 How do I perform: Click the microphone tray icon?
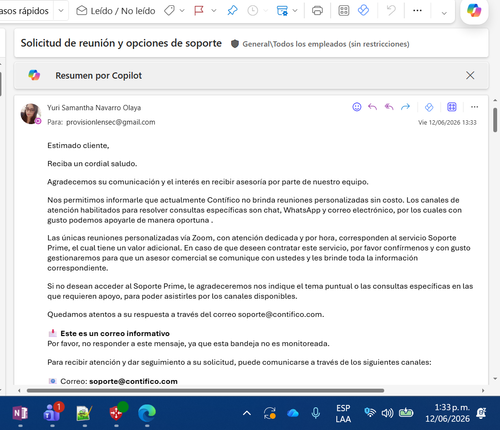(x=315, y=413)
